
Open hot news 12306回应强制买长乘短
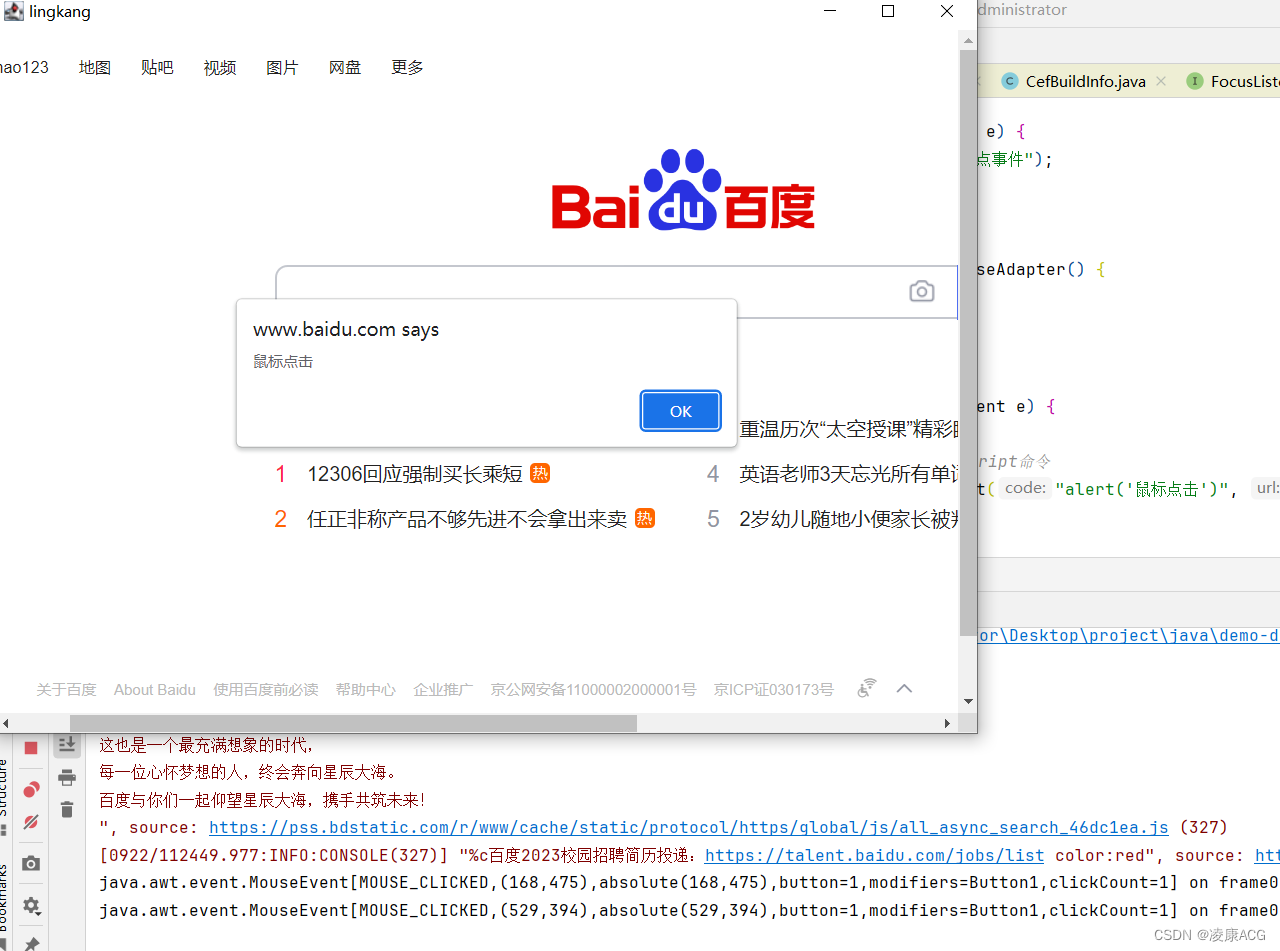(415, 474)
